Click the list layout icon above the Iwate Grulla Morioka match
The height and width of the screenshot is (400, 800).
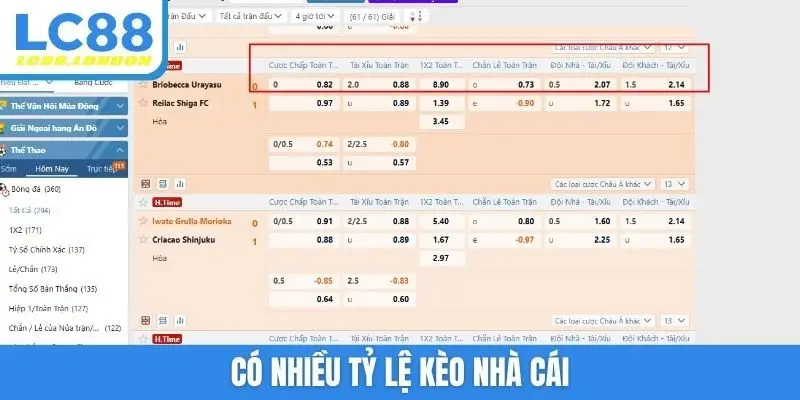pos(163,184)
